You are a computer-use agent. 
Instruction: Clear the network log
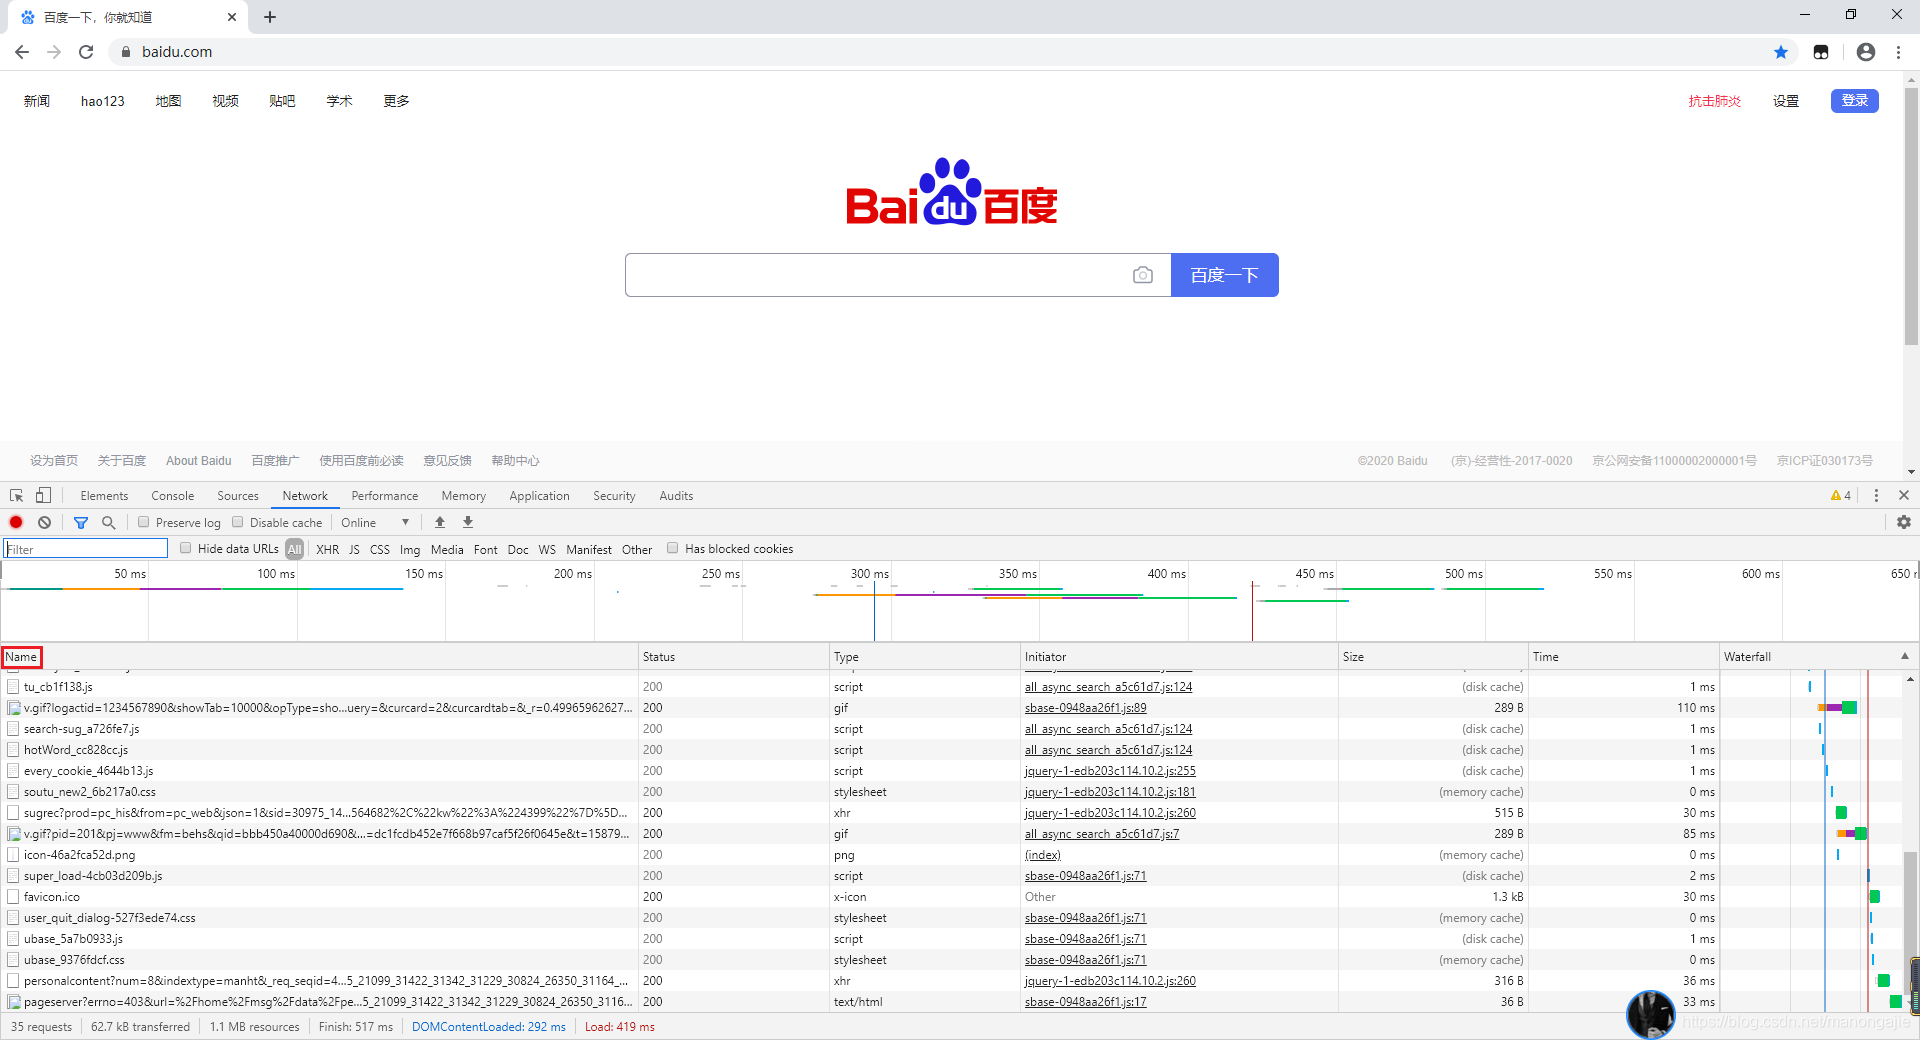pos(45,522)
